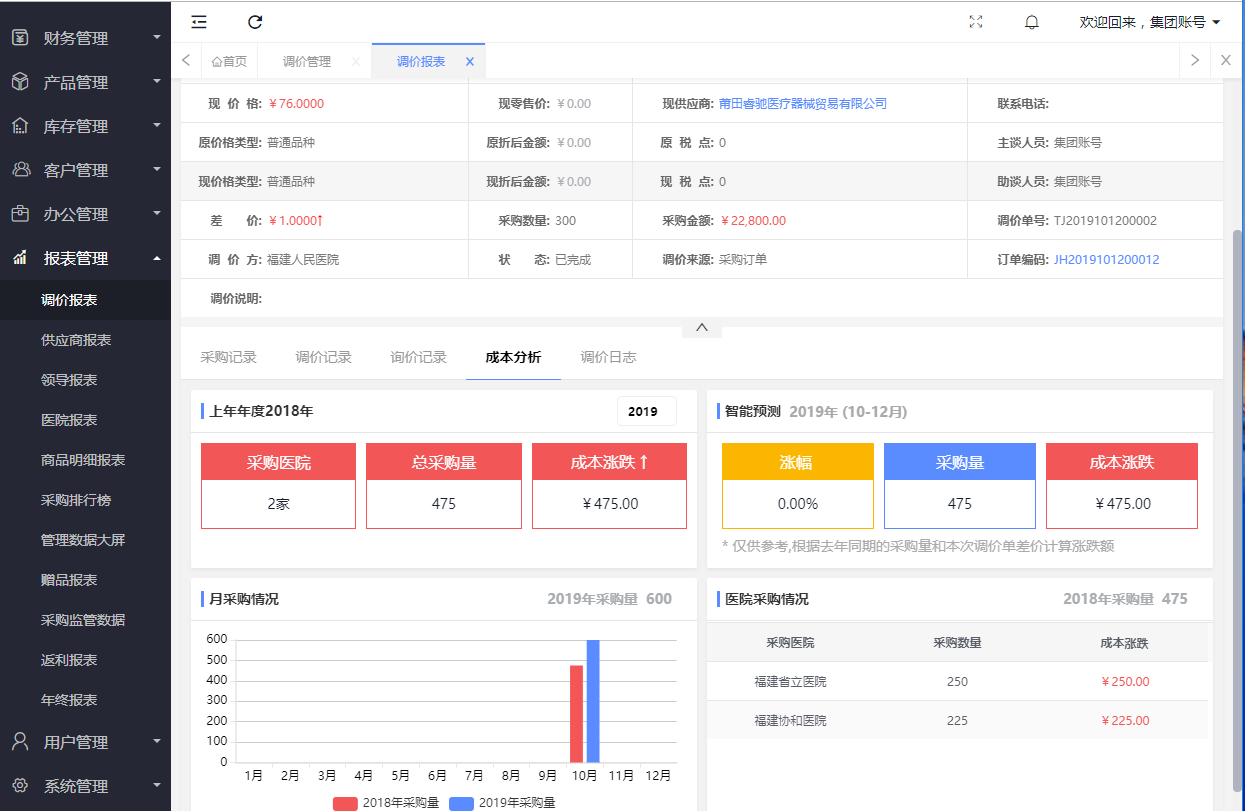This screenshot has height=811, width=1245.
Task: Collapse the 报表管理 menu
Action: [157, 258]
